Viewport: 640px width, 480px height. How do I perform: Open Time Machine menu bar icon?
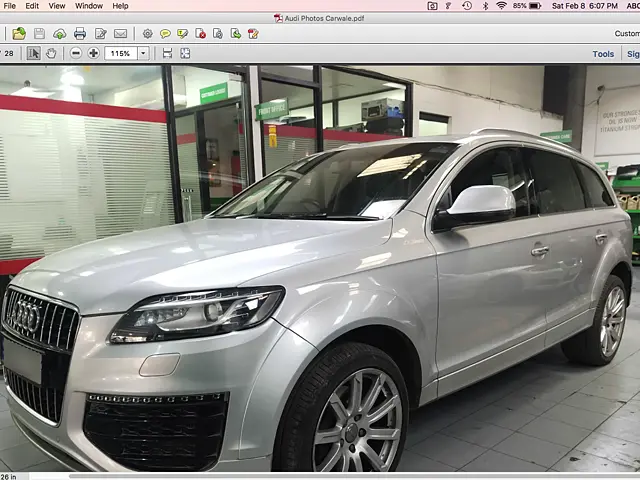point(467,6)
